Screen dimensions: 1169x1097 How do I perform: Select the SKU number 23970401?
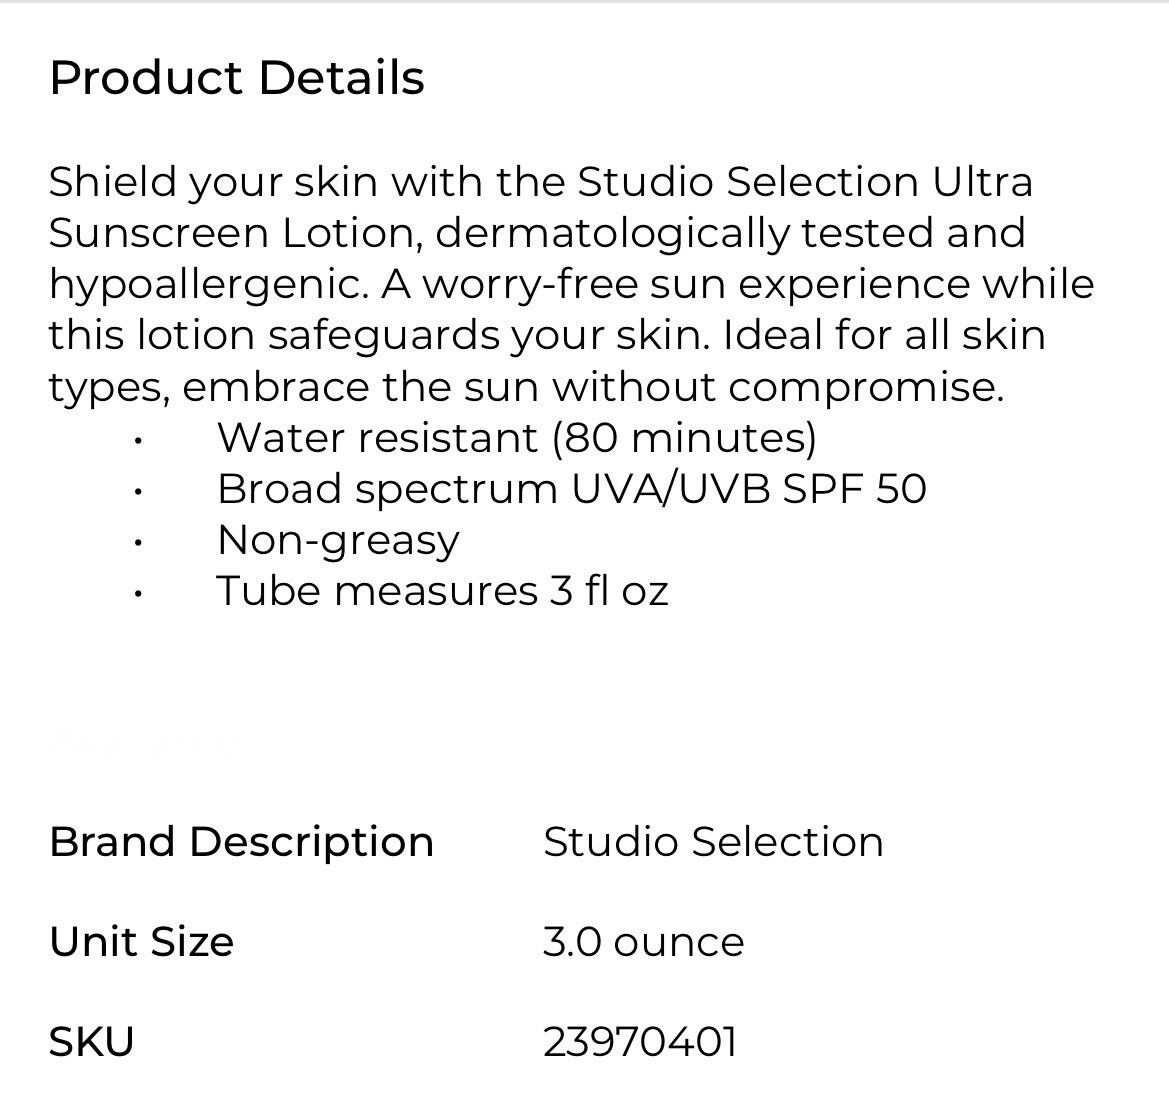(x=640, y=1042)
